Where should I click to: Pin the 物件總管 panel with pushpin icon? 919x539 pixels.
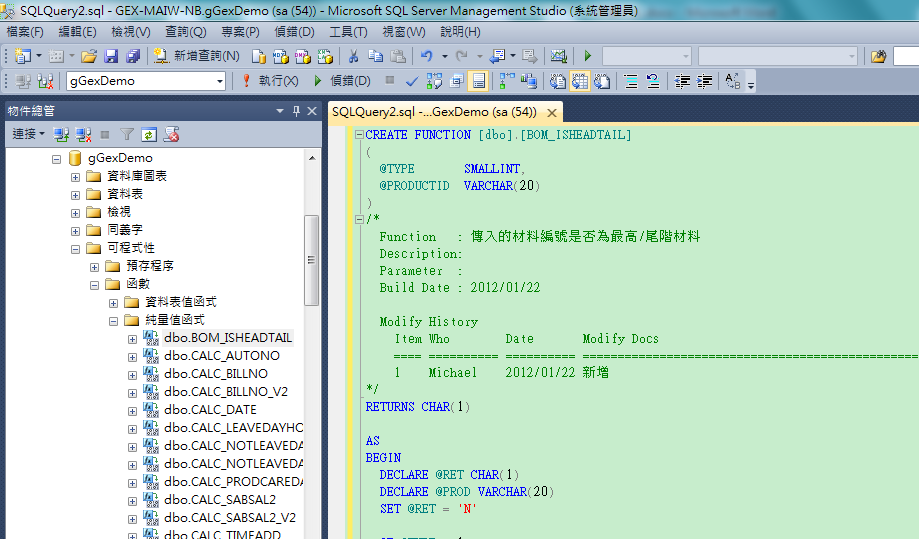click(297, 111)
